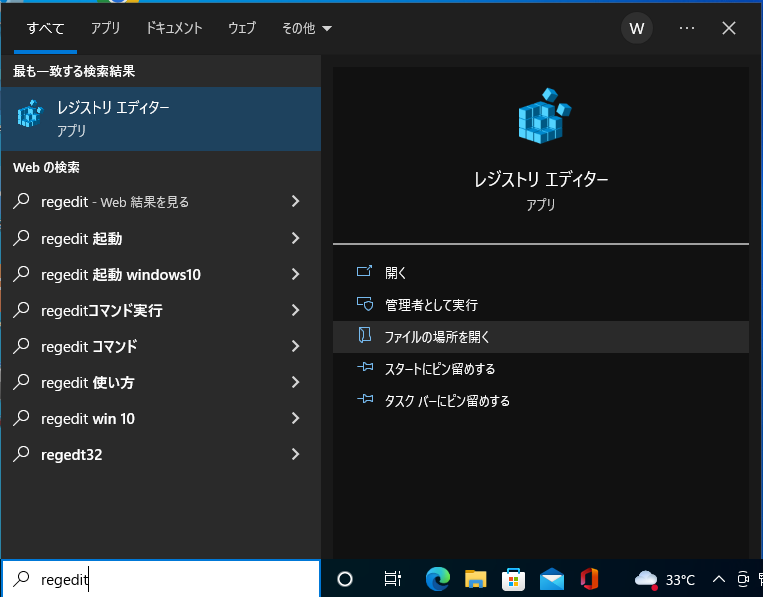
Task: Click the 開く open icon
Action: pos(364,271)
